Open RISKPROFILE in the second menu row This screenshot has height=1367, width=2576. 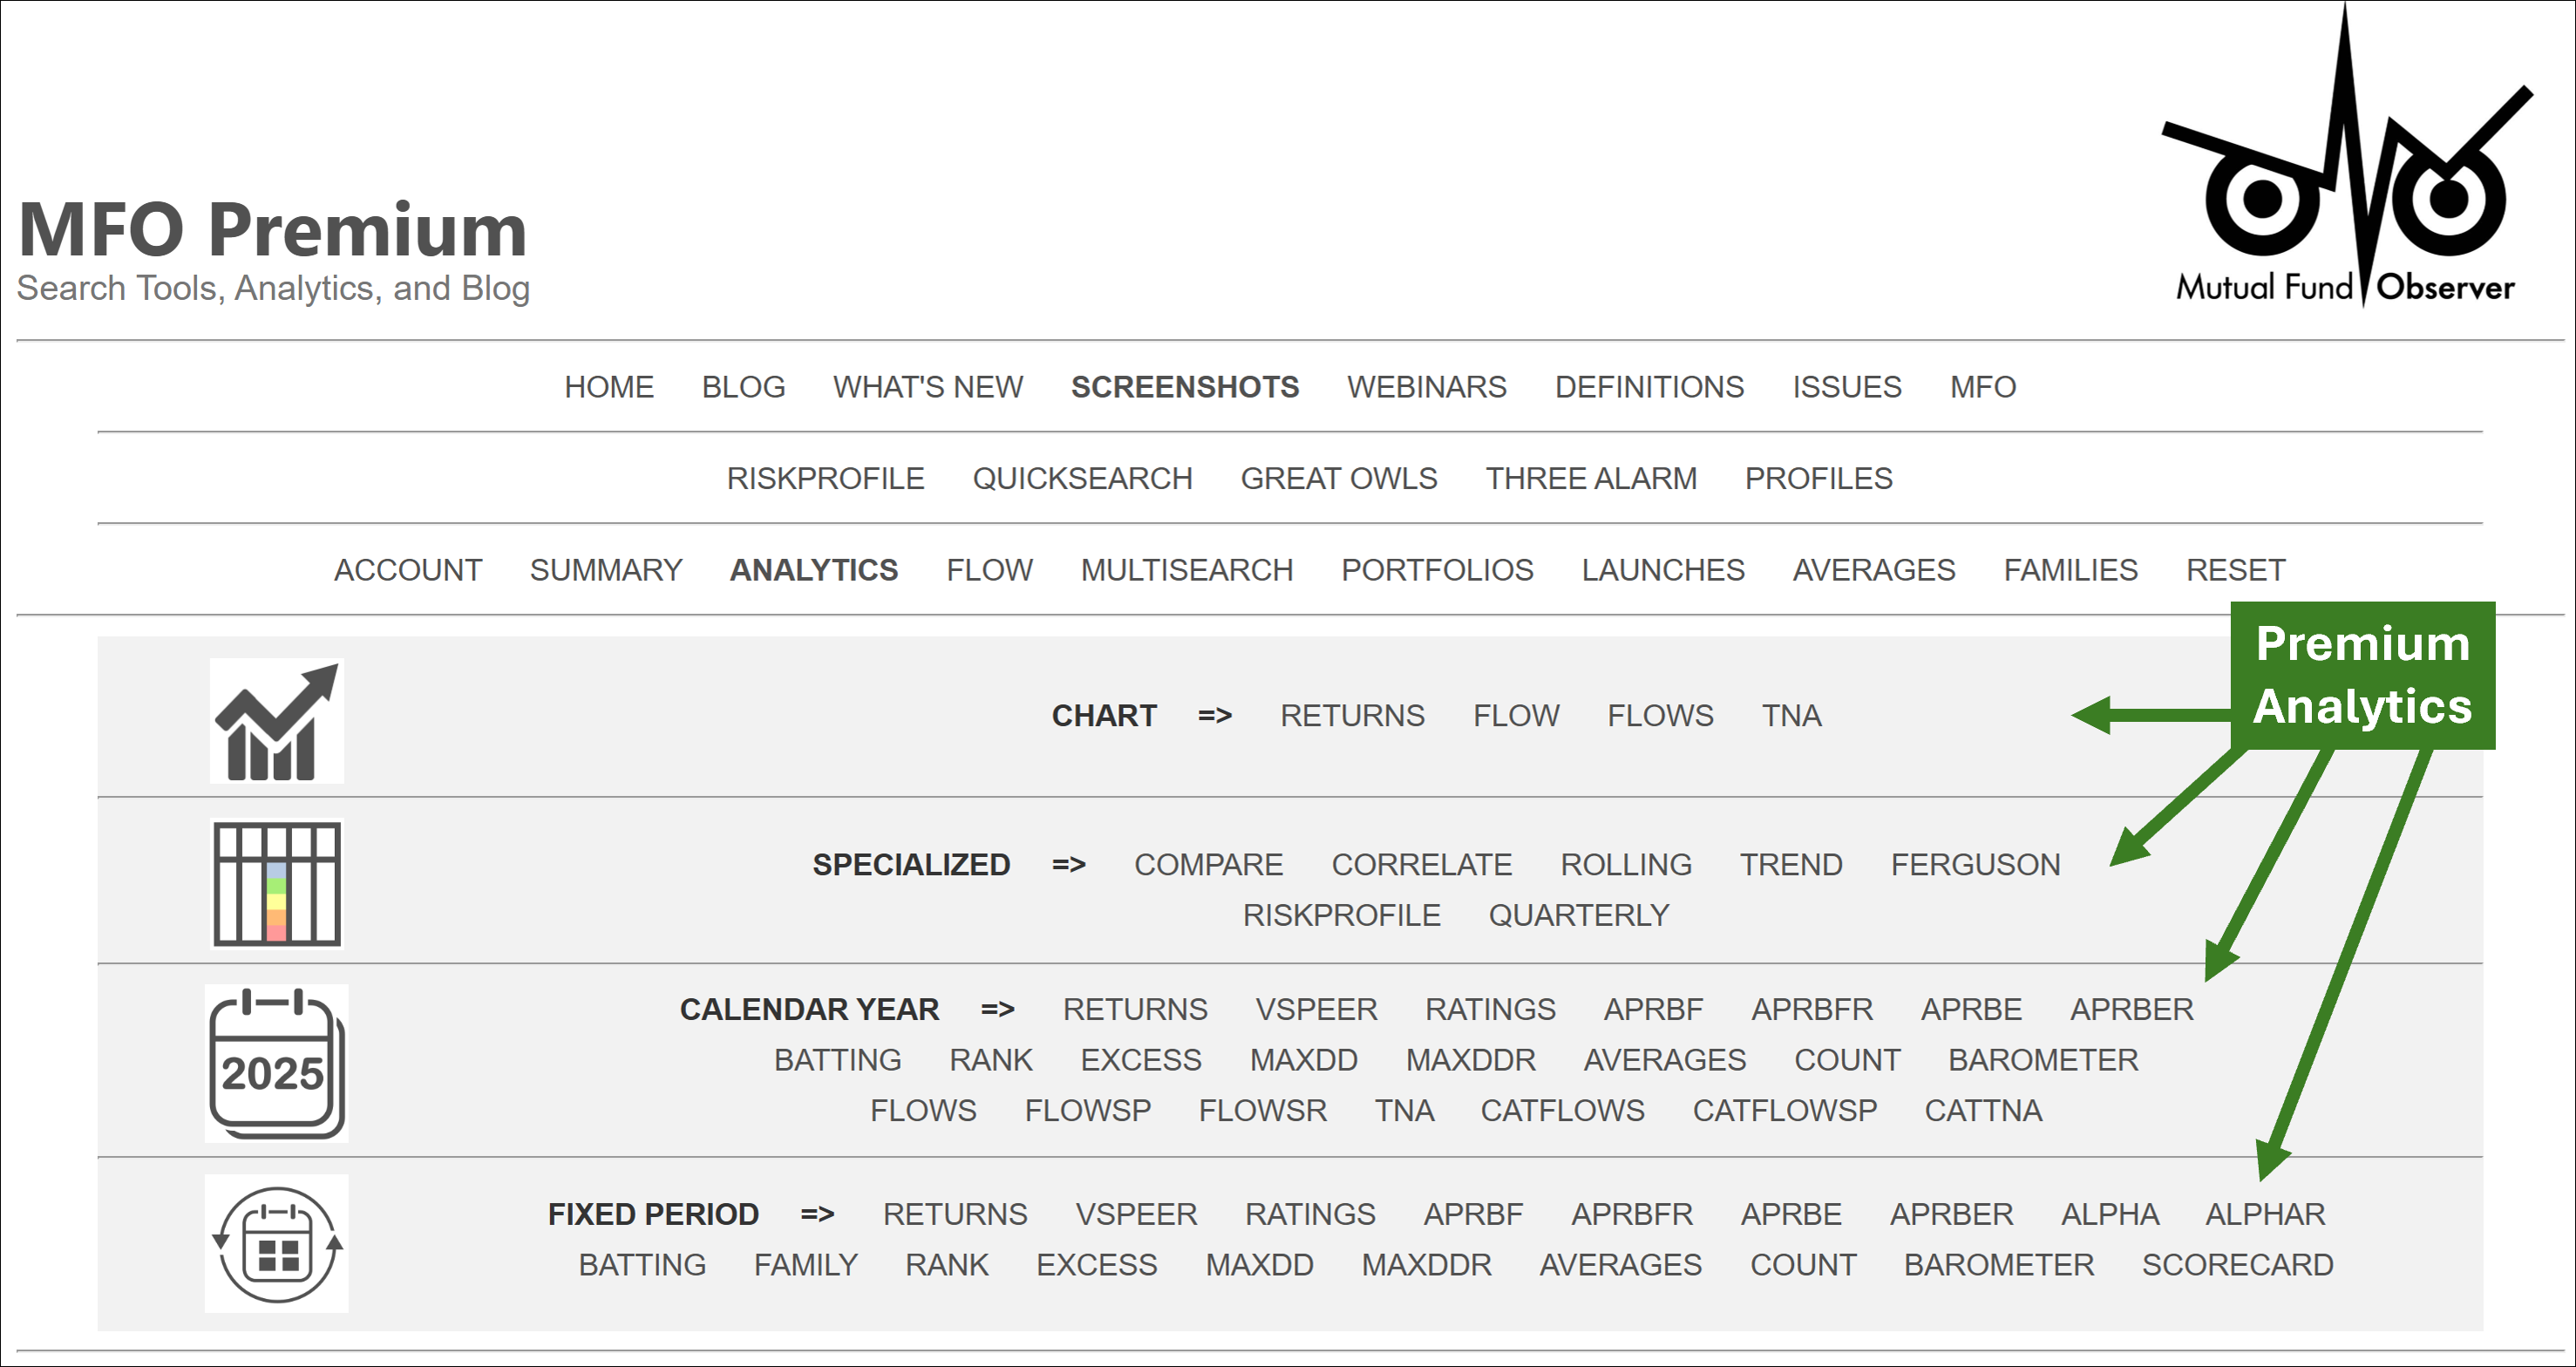[x=825, y=478]
